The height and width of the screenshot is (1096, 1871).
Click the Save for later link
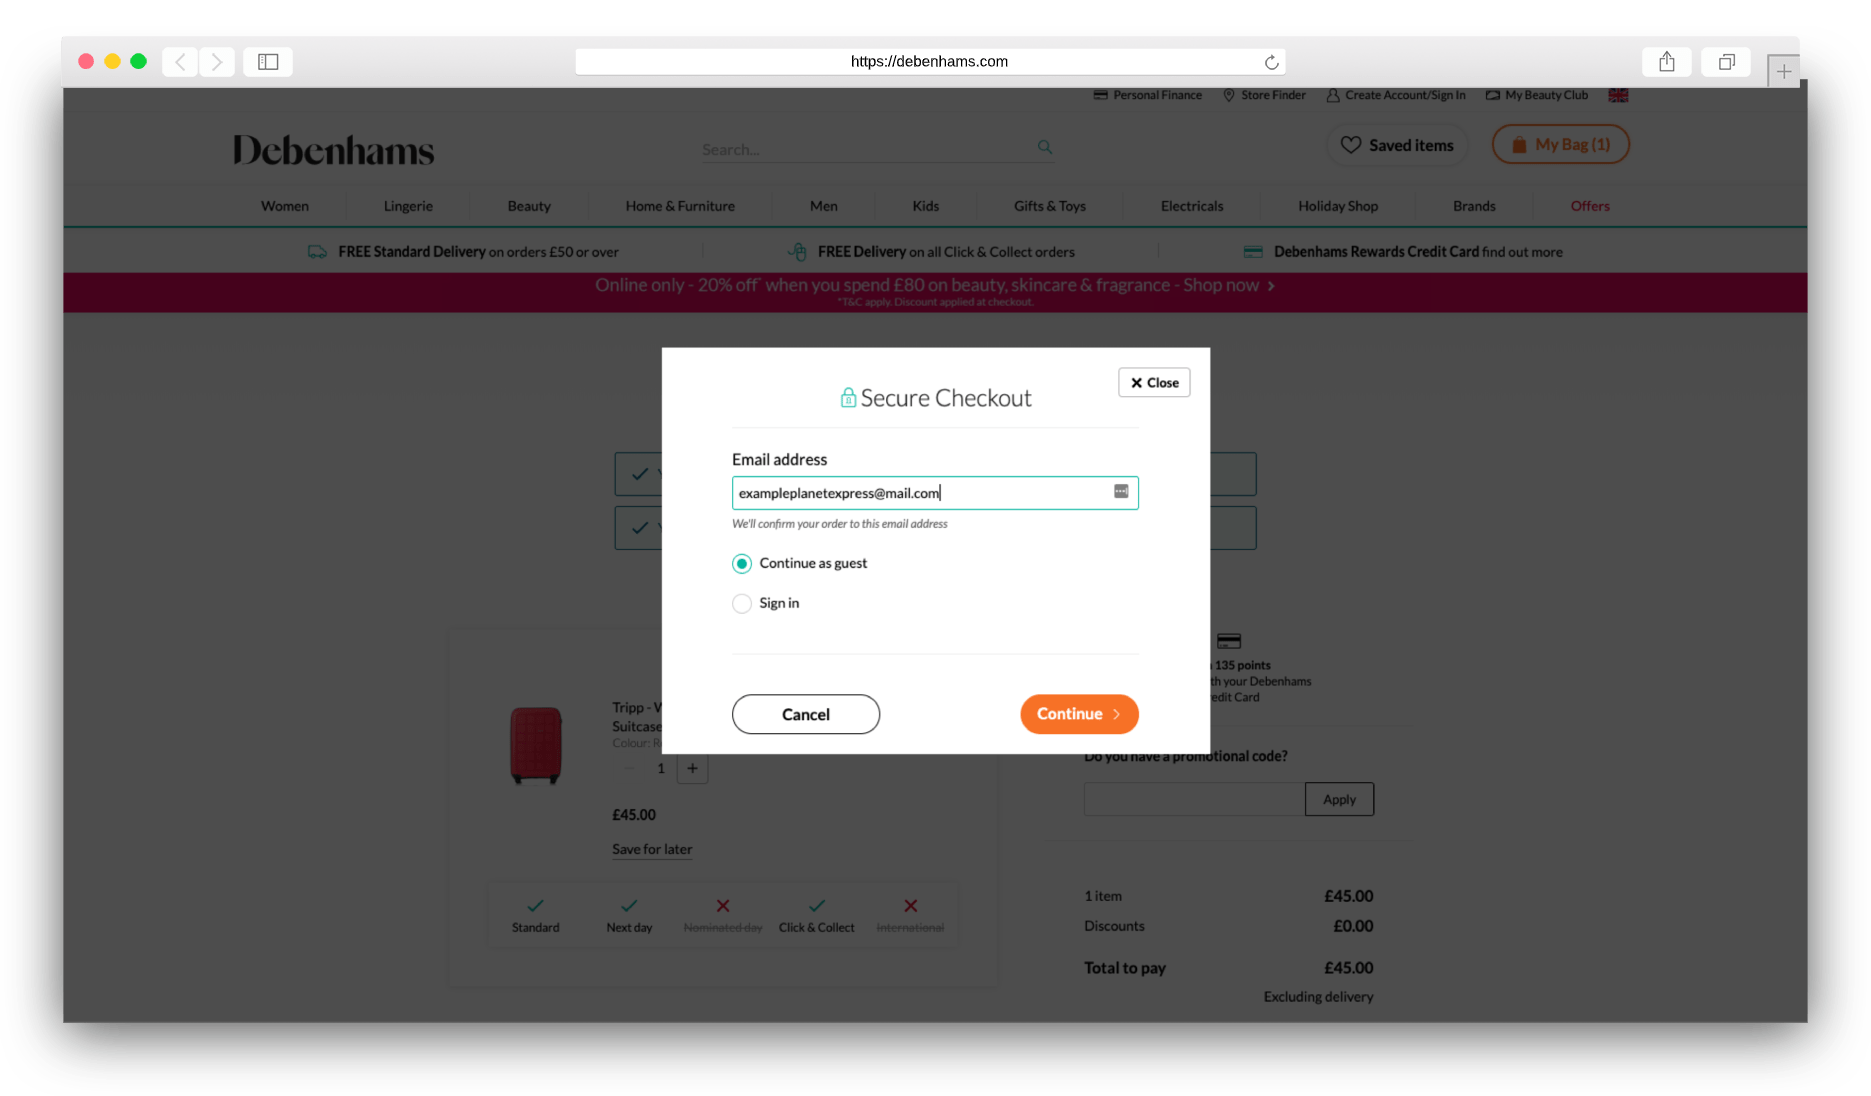click(651, 849)
